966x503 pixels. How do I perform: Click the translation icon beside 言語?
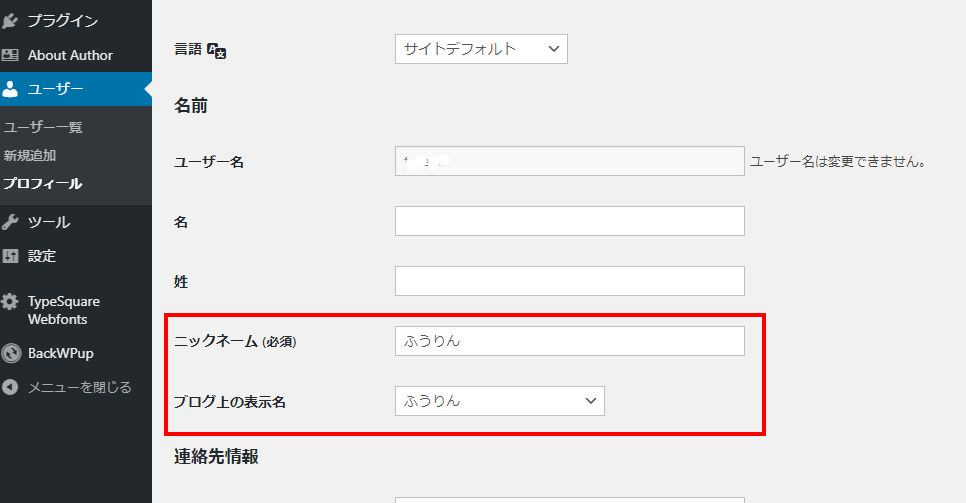click(x=216, y=51)
